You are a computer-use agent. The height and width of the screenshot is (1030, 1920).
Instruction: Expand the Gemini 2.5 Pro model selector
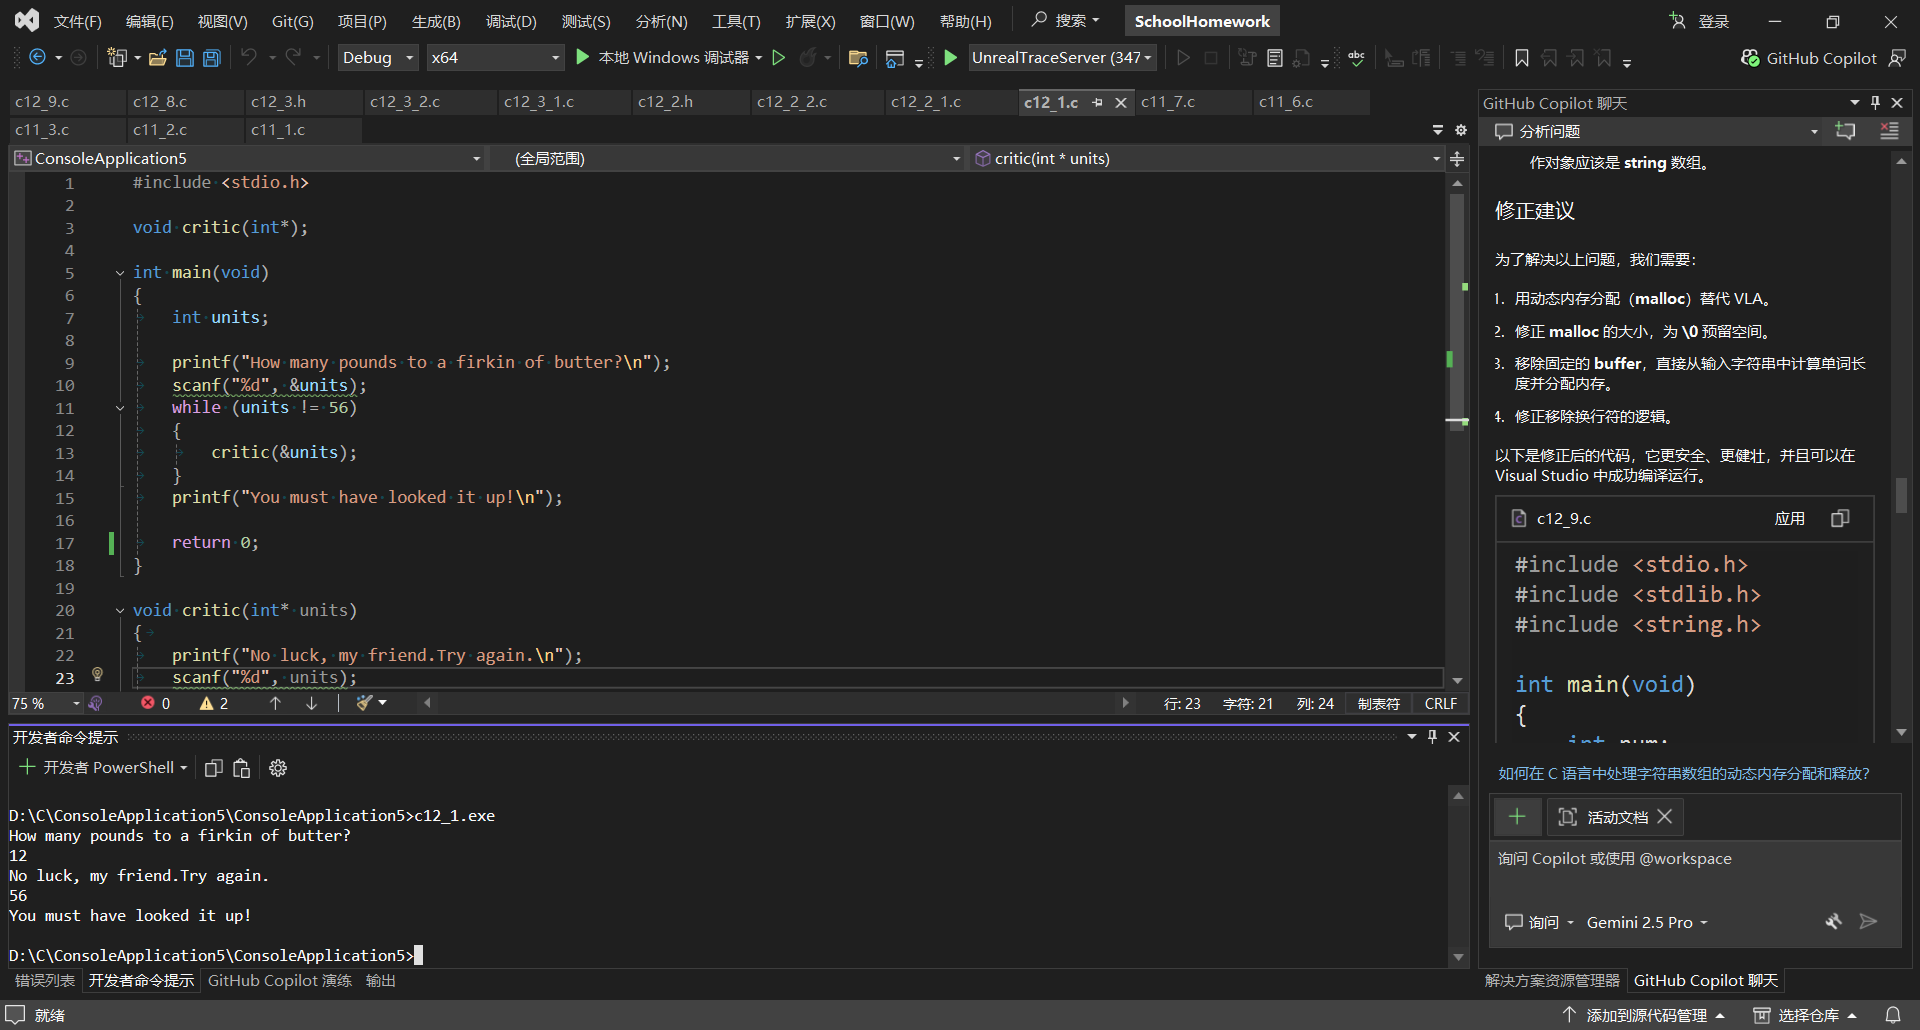point(1646,922)
